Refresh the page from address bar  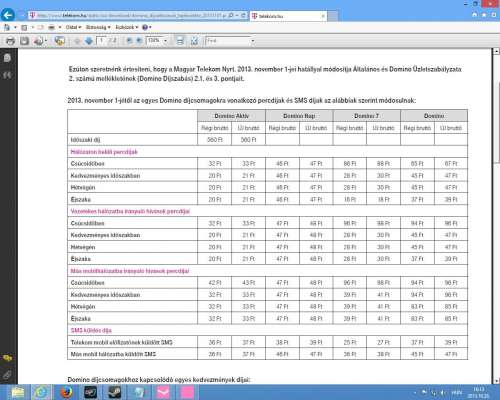(243, 15)
